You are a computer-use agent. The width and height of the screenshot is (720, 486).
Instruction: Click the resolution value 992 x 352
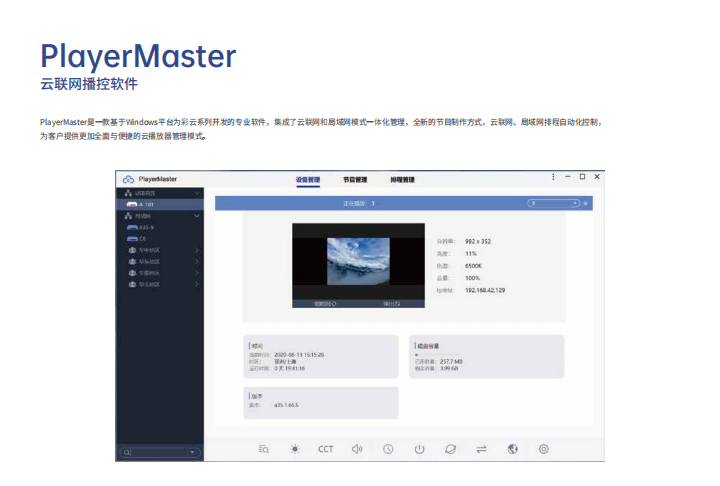tap(478, 241)
